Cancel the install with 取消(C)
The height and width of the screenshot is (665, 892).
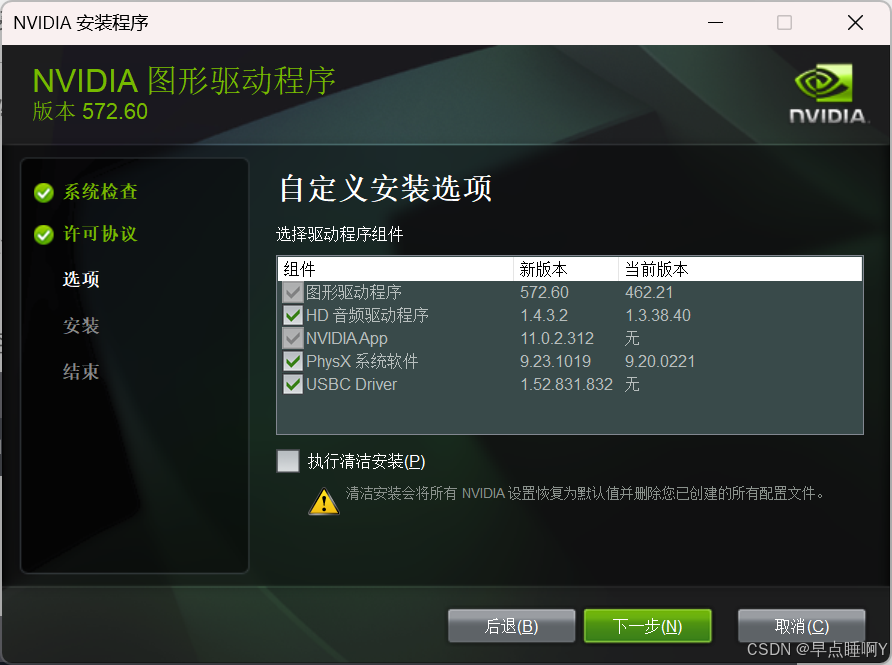tap(801, 626)
